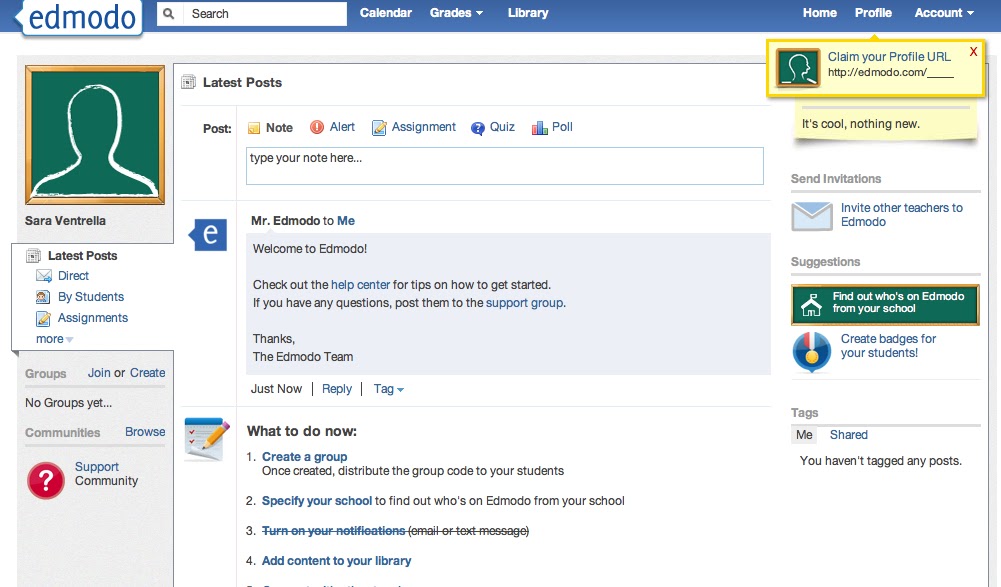Open the Grades dropdown
Screen dimensions: 1001x587
pyautogui.click(x=456, y=13)
